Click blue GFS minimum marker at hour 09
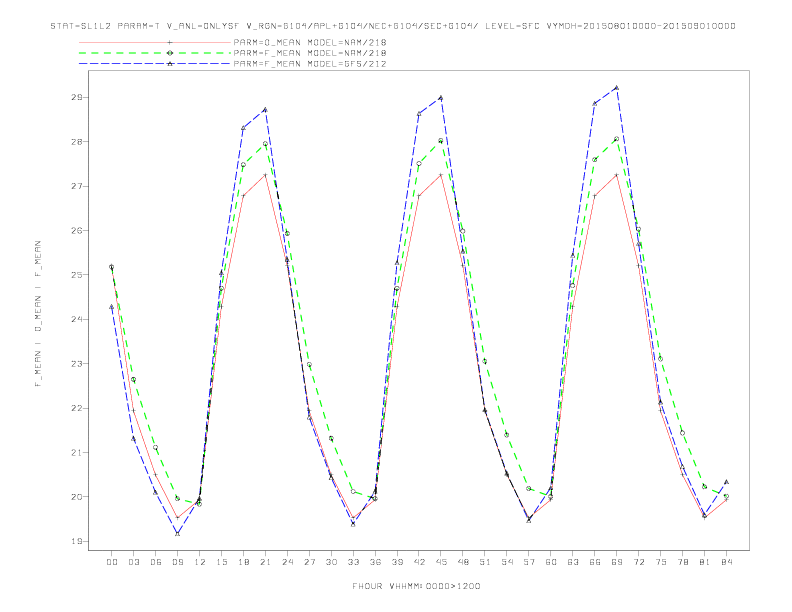Image resolution: width=792 pixels, height=612 pixels. (177, 533)
